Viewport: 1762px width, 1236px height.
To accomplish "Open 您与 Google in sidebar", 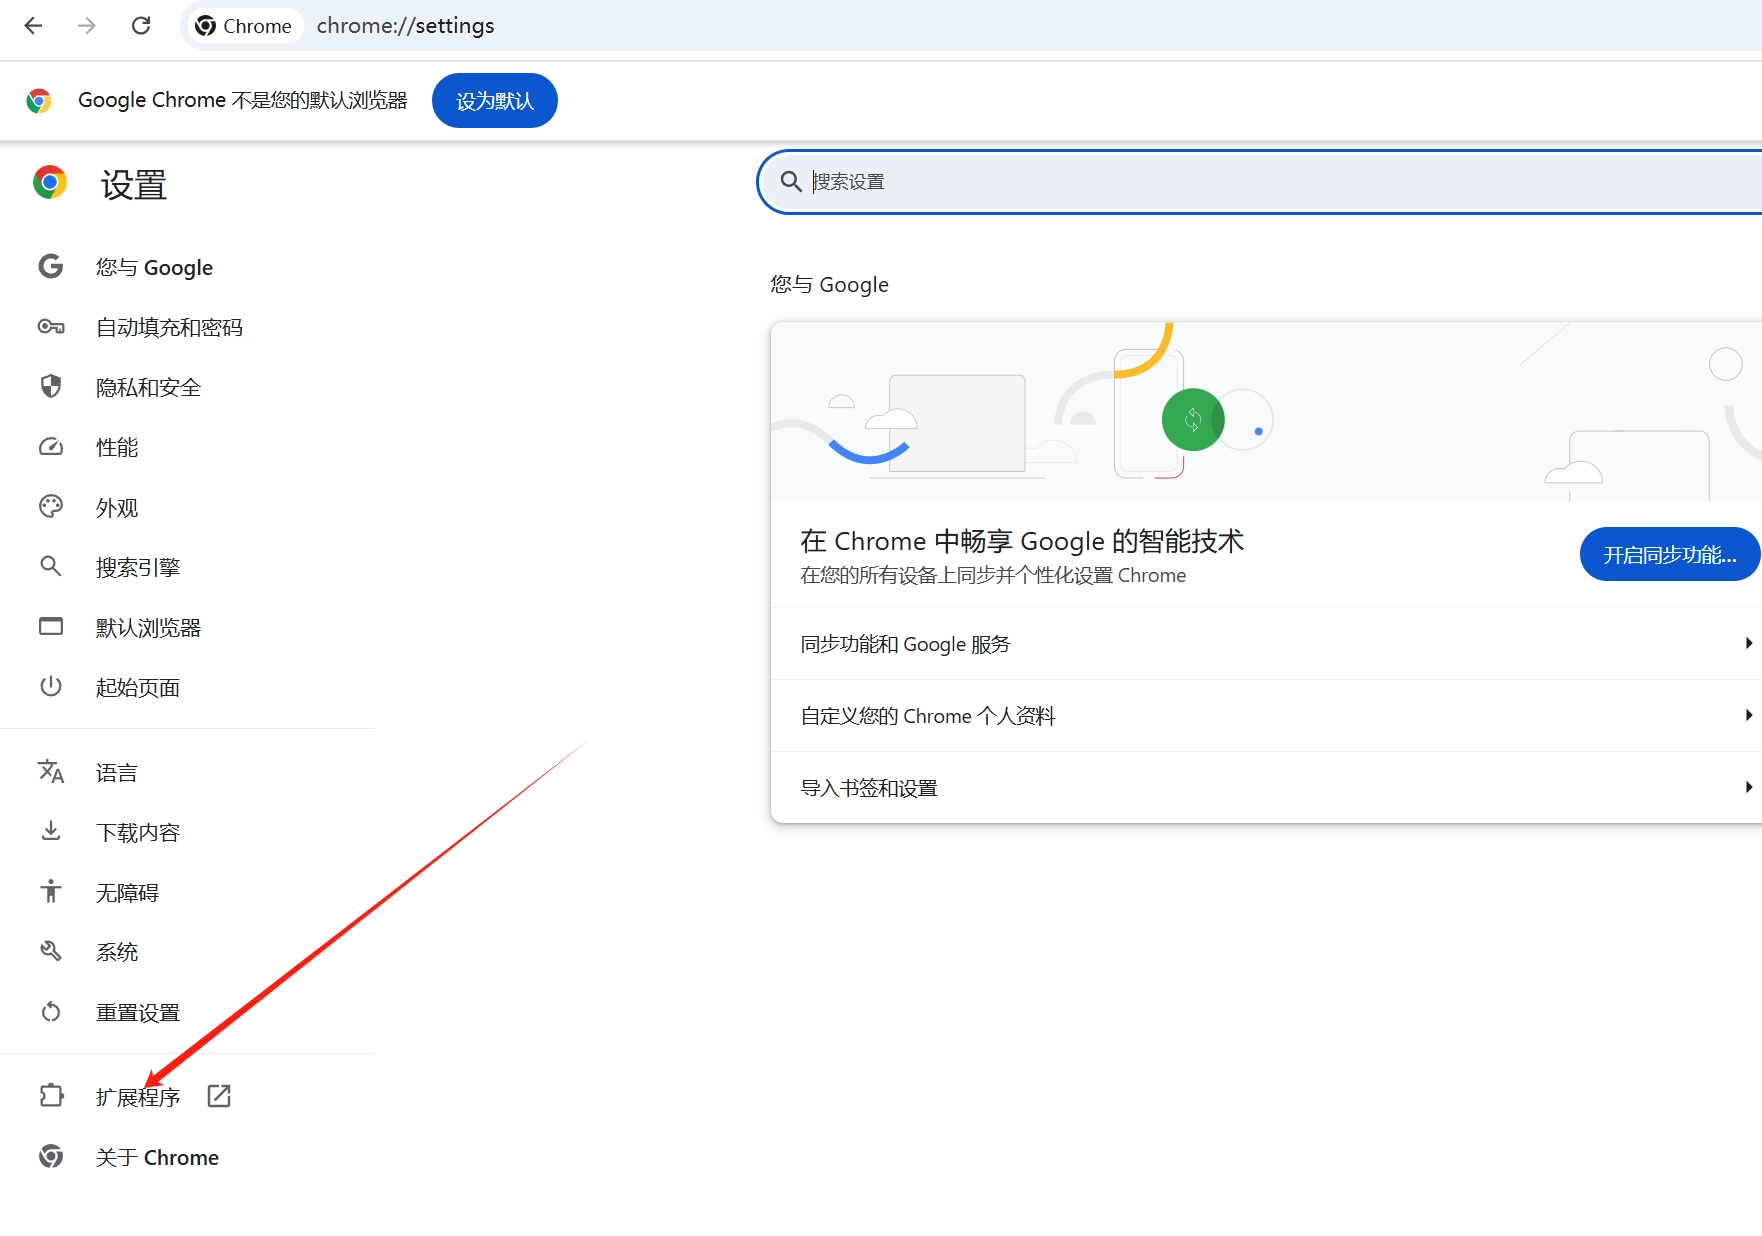I will [154, 268].
